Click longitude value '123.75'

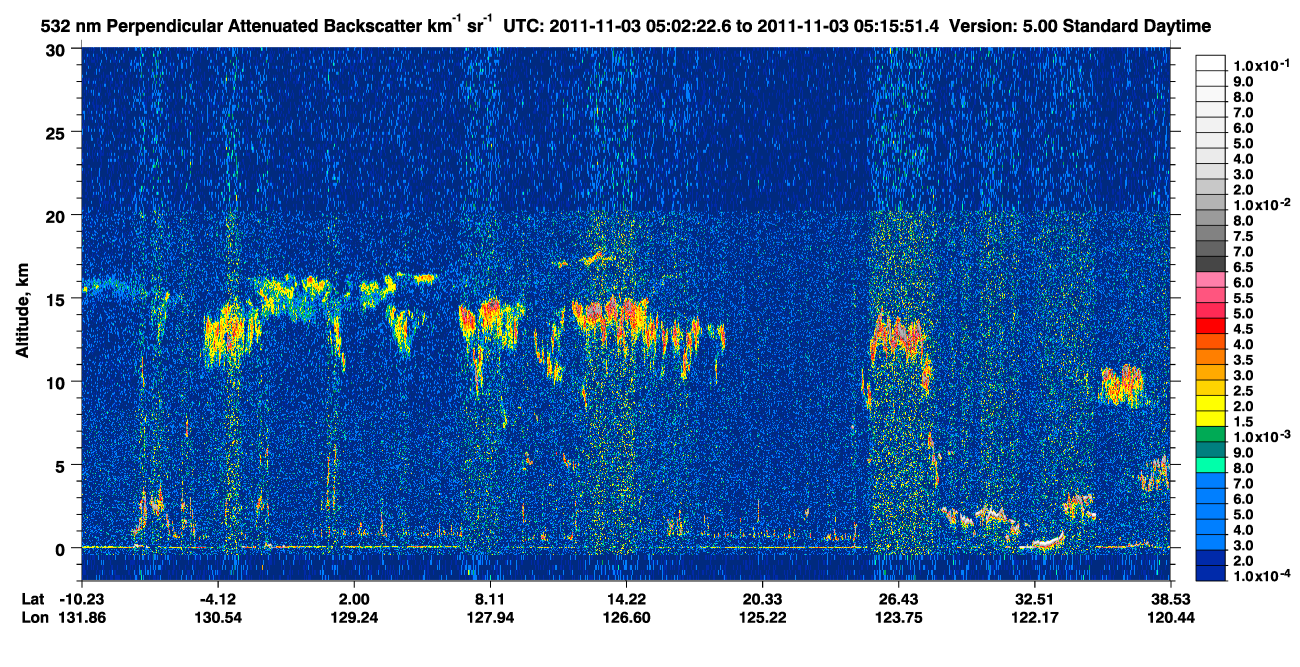click(898, 617)
